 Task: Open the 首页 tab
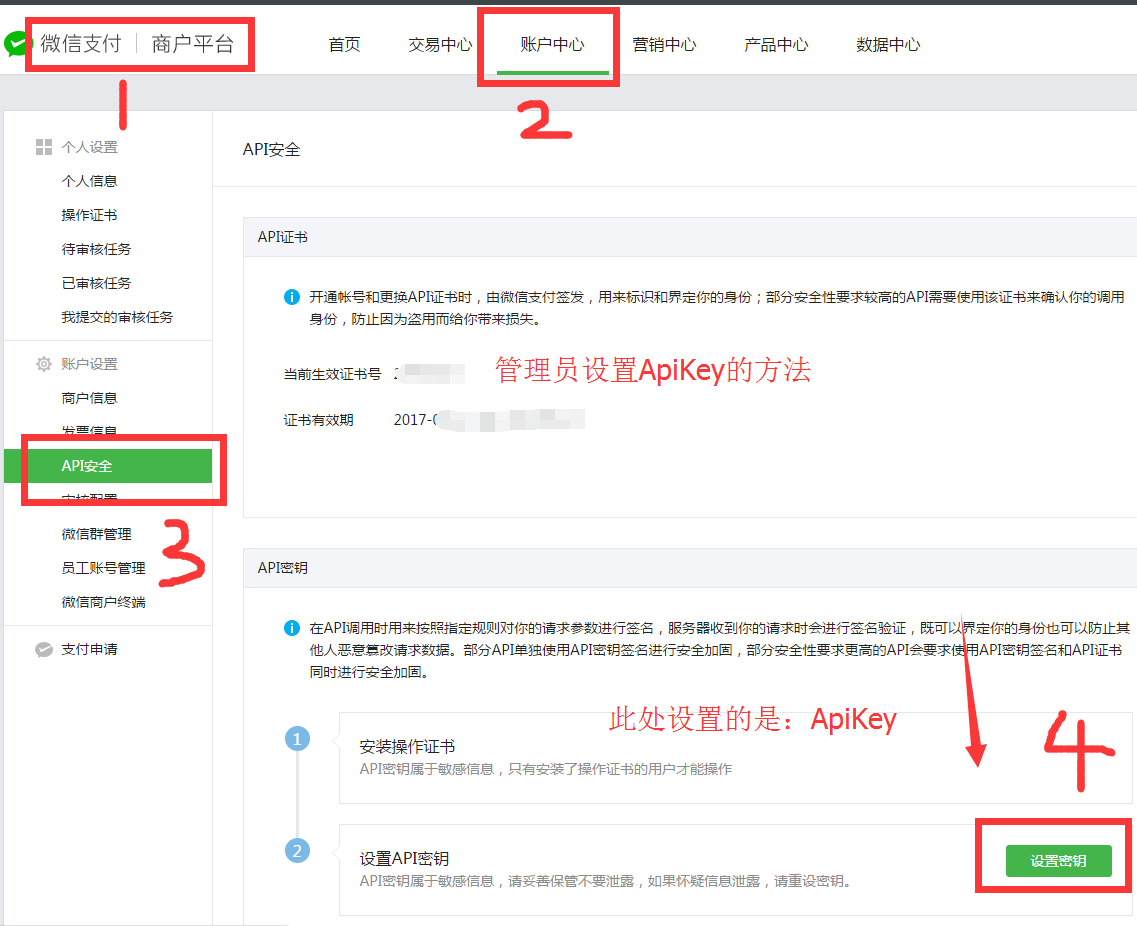344,44
